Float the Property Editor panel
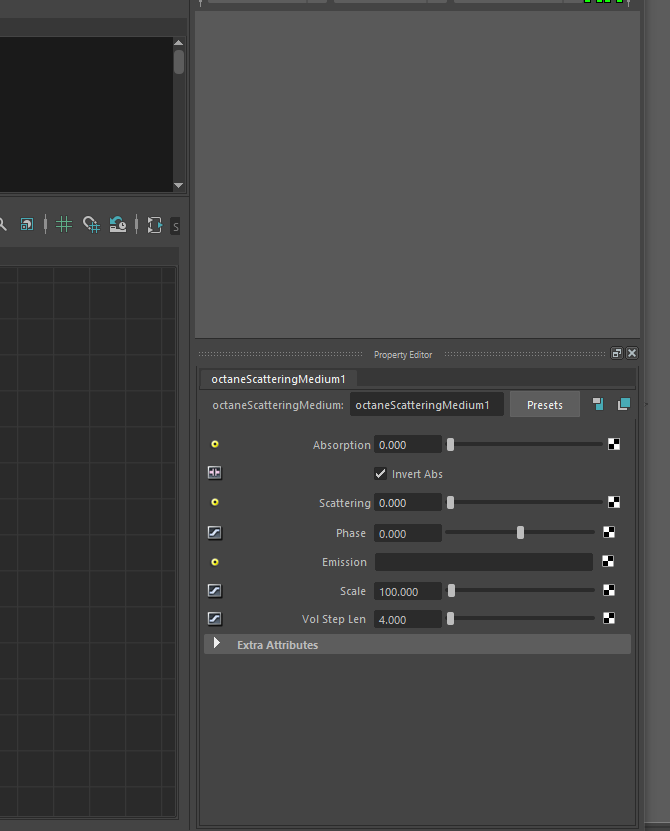 click(616, 353)
